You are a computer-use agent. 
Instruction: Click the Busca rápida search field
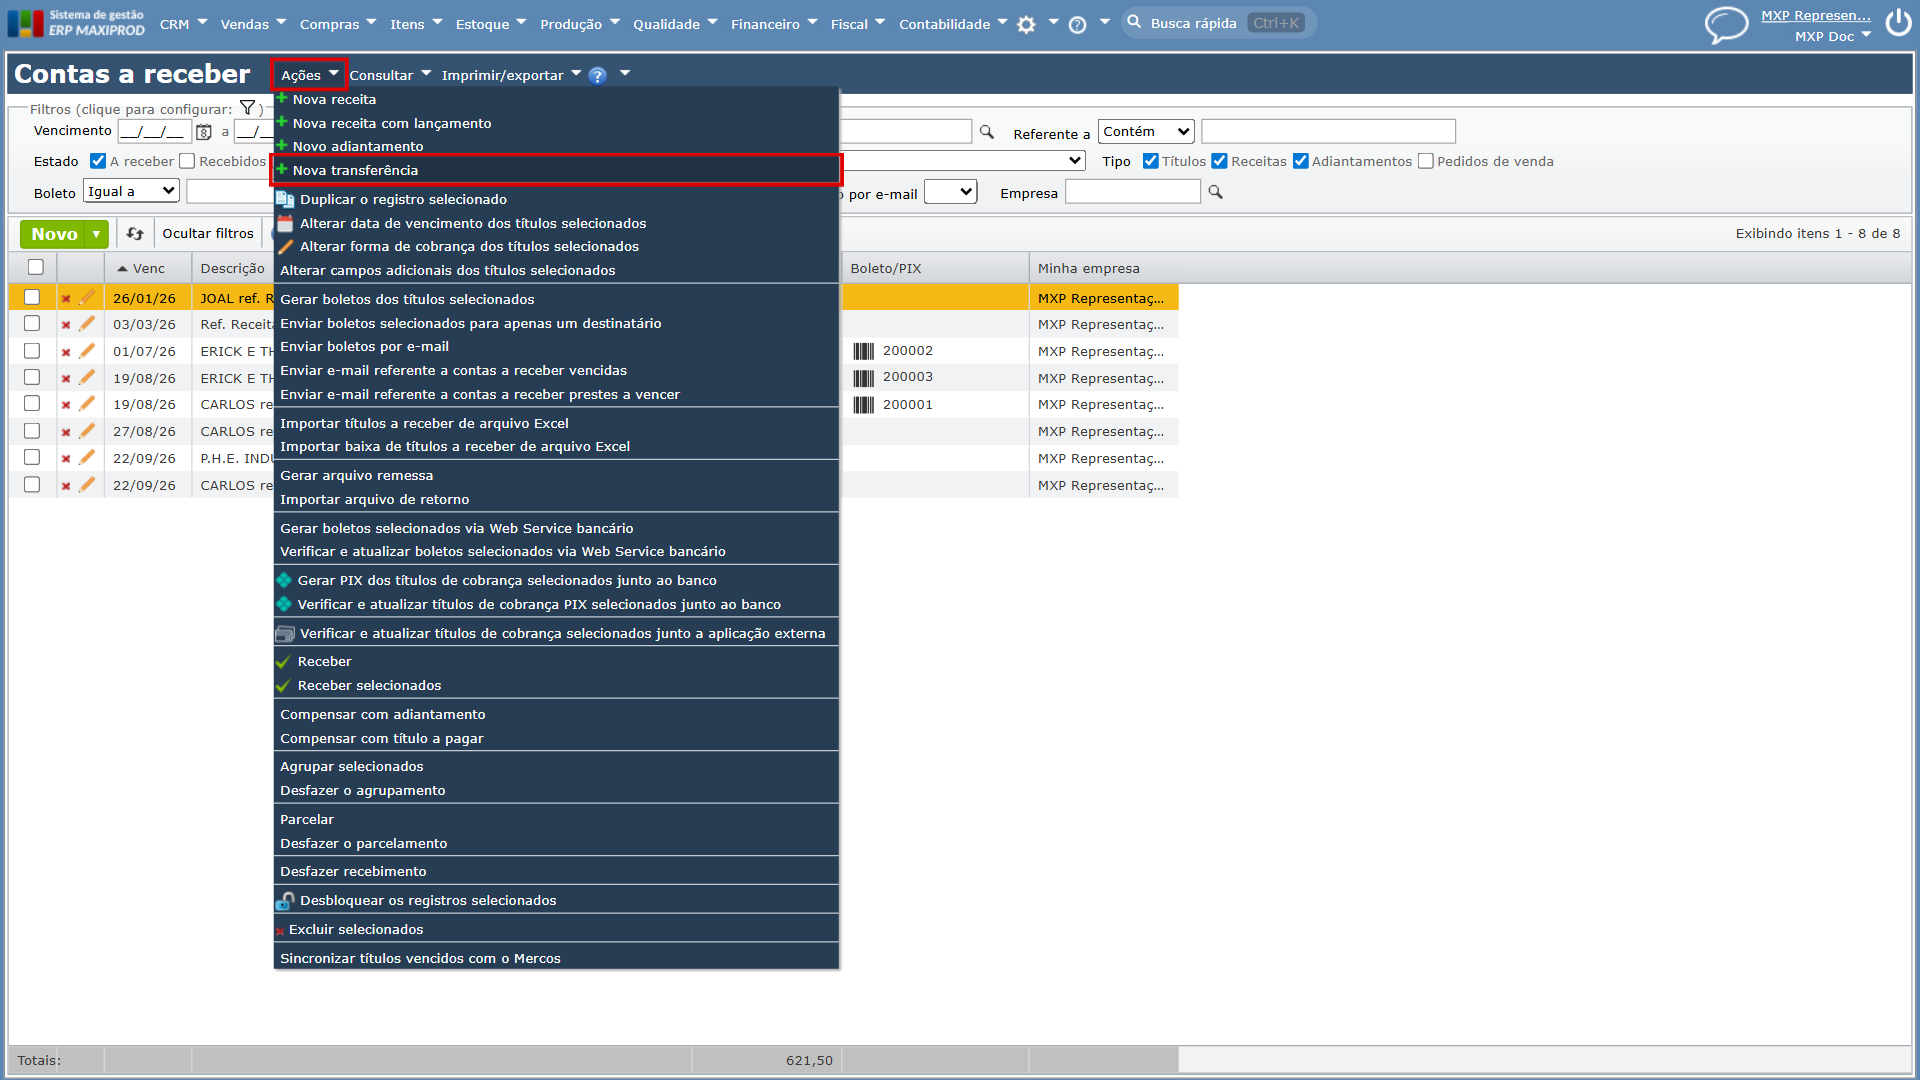click(x=1219, y=23)
